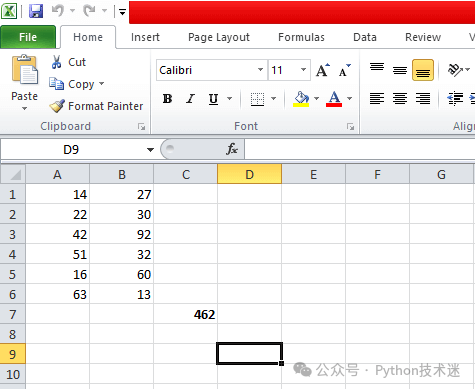Image resolution: width=475 pixels, height=389 pixels.
Task: Open the Page Layout tab
Action: pyautogui.click(x=219, y=37)
